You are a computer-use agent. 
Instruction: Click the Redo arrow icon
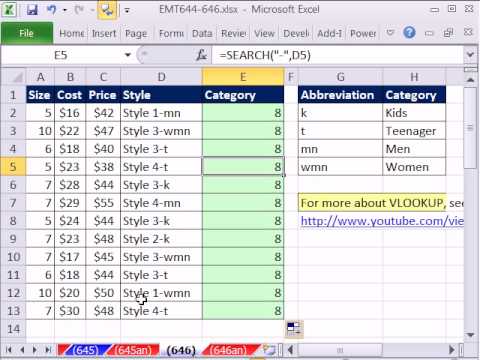tap(79, 10)
